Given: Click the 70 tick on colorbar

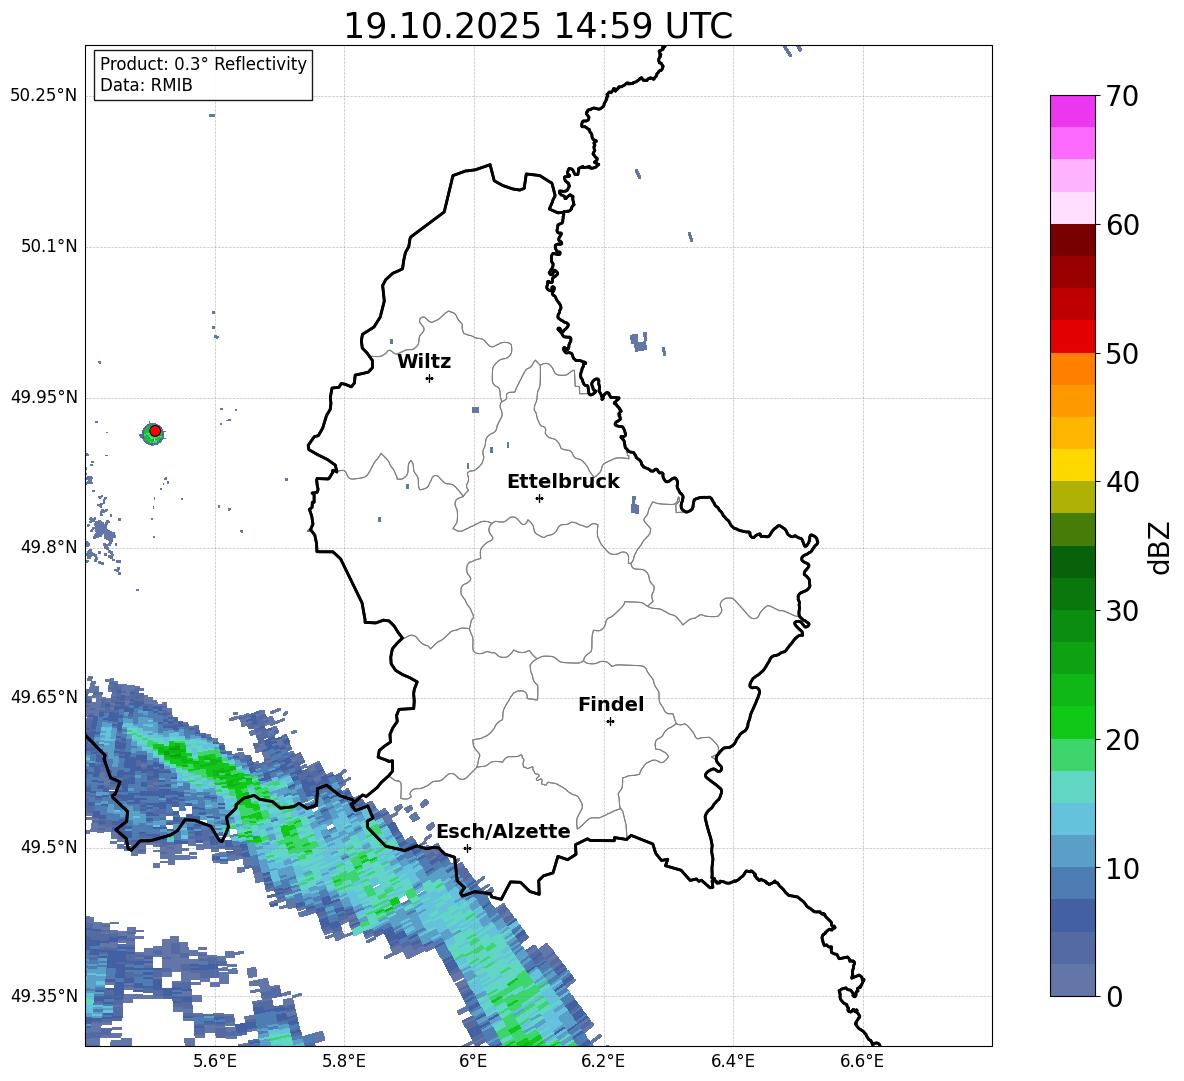Looking at the screenshot, I should point(1123,96).
